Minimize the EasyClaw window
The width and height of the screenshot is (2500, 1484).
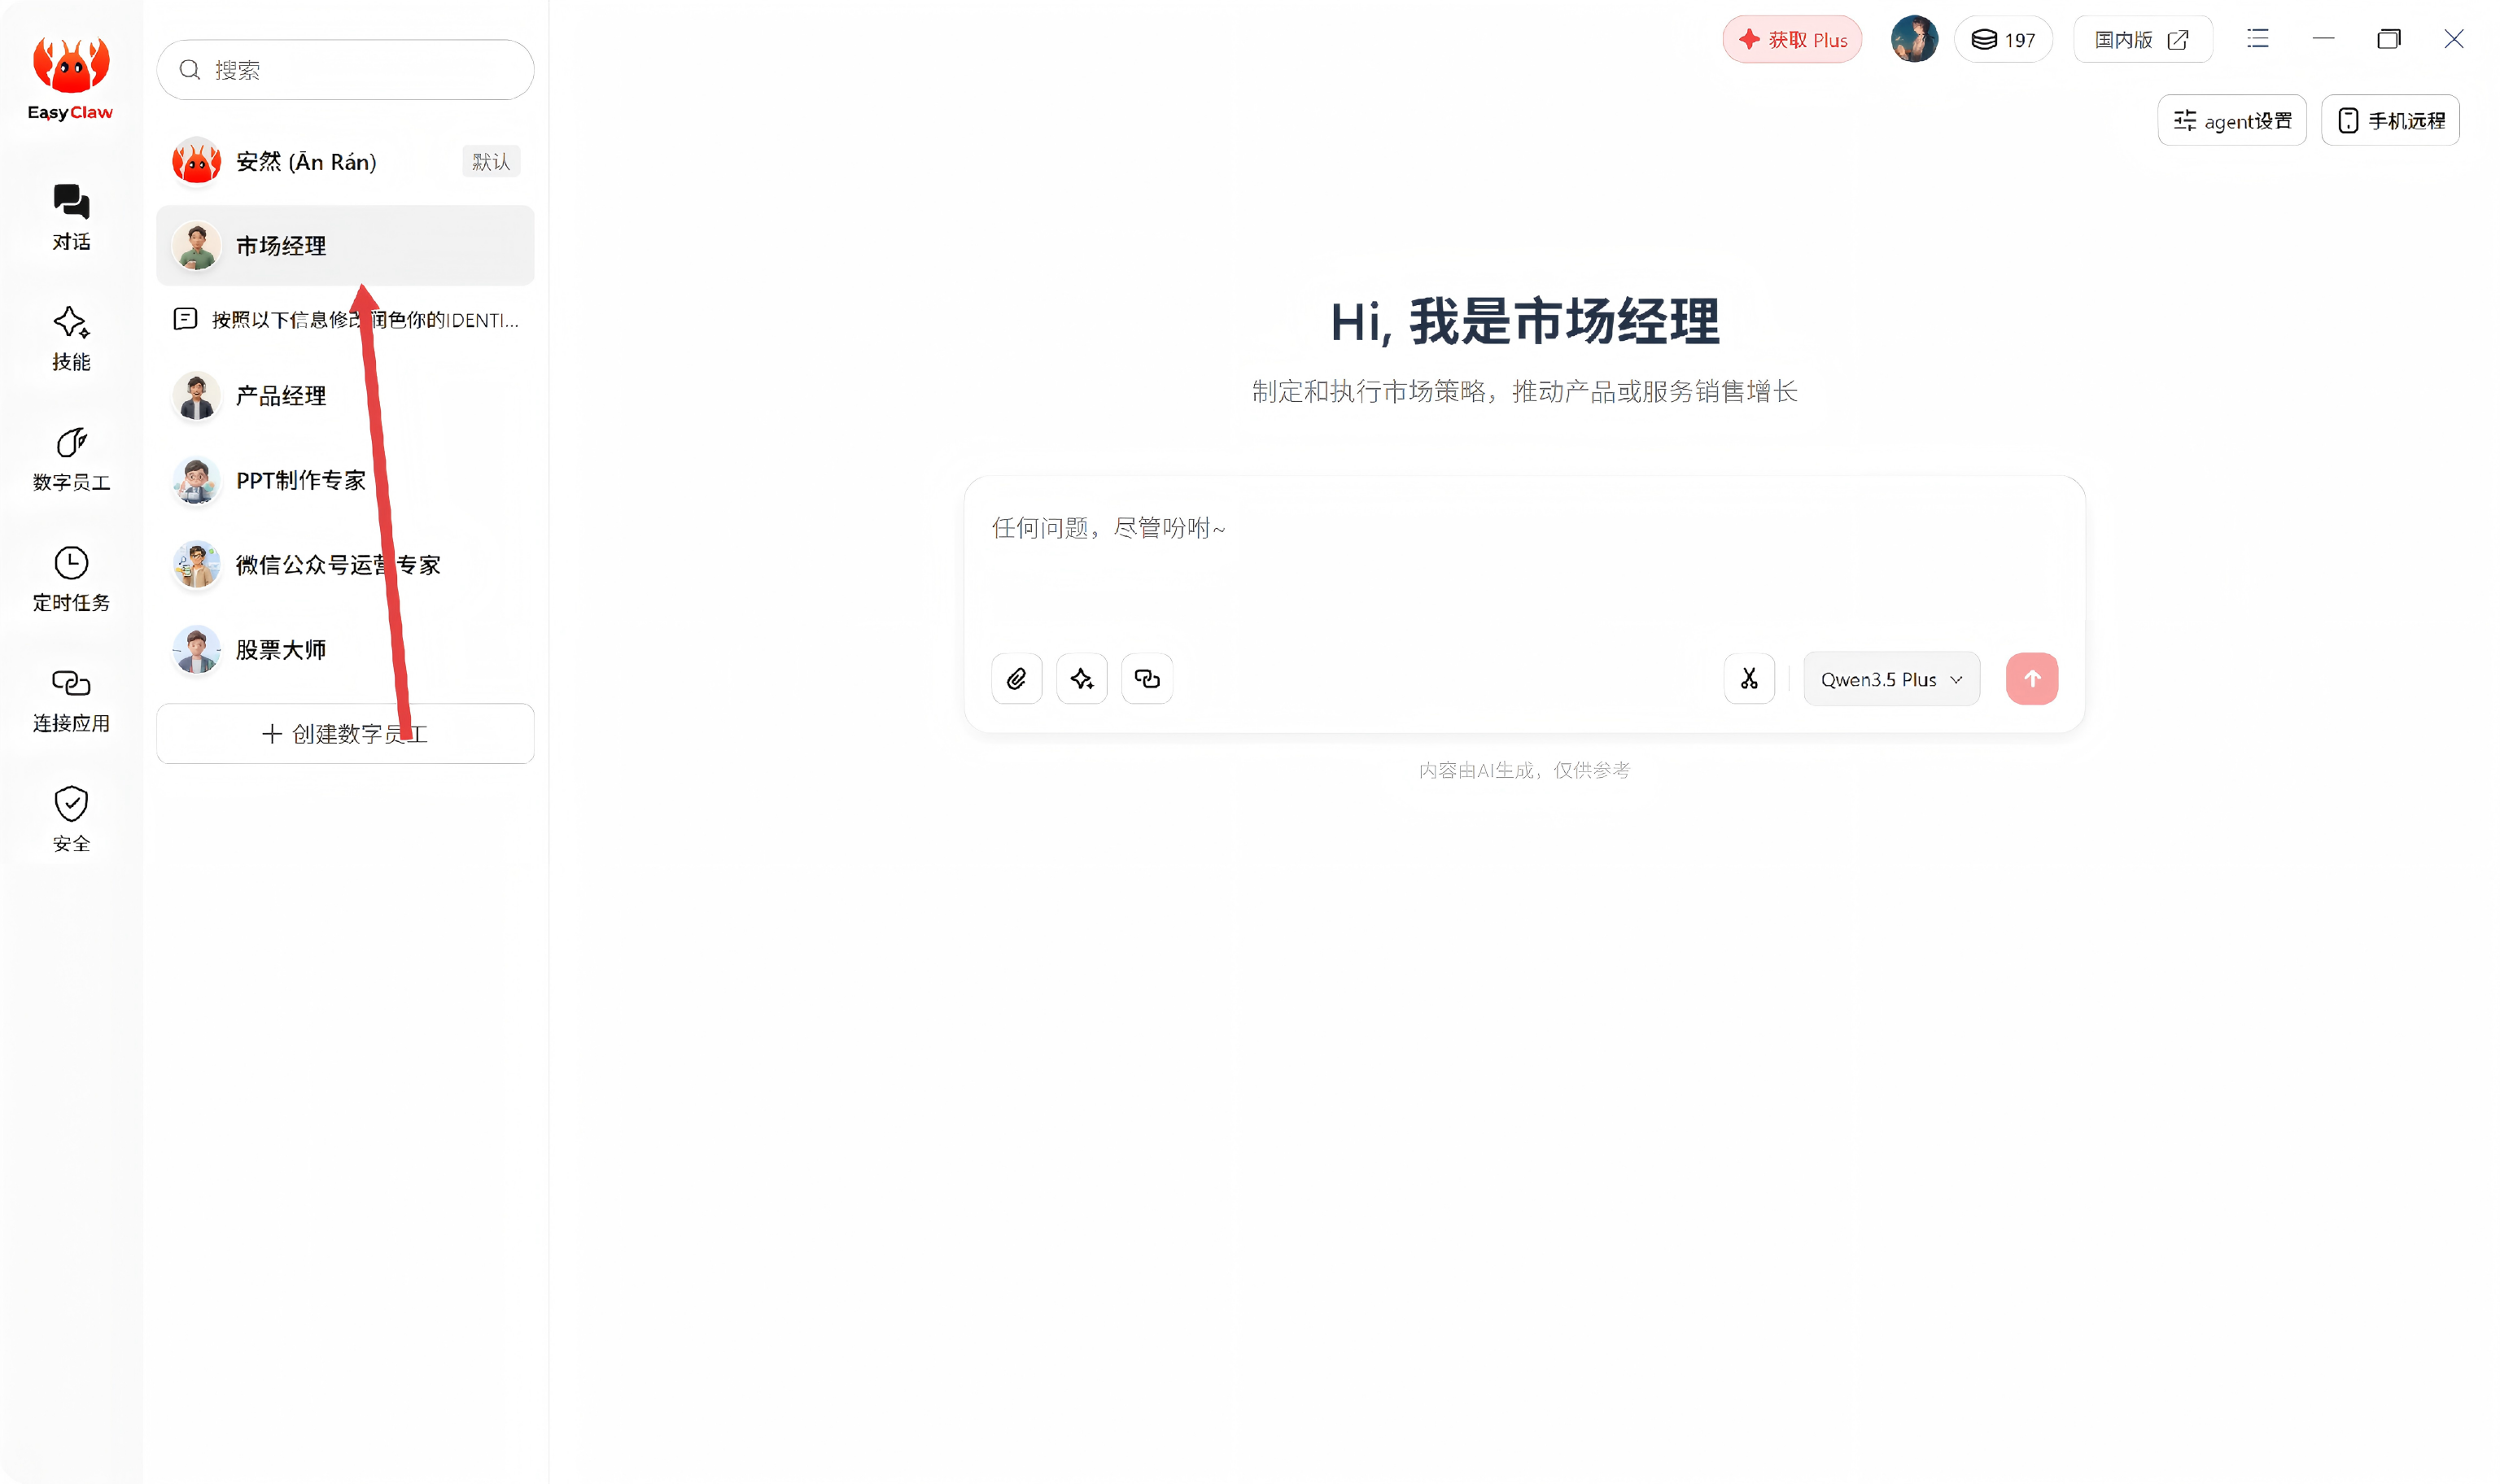2323,39
